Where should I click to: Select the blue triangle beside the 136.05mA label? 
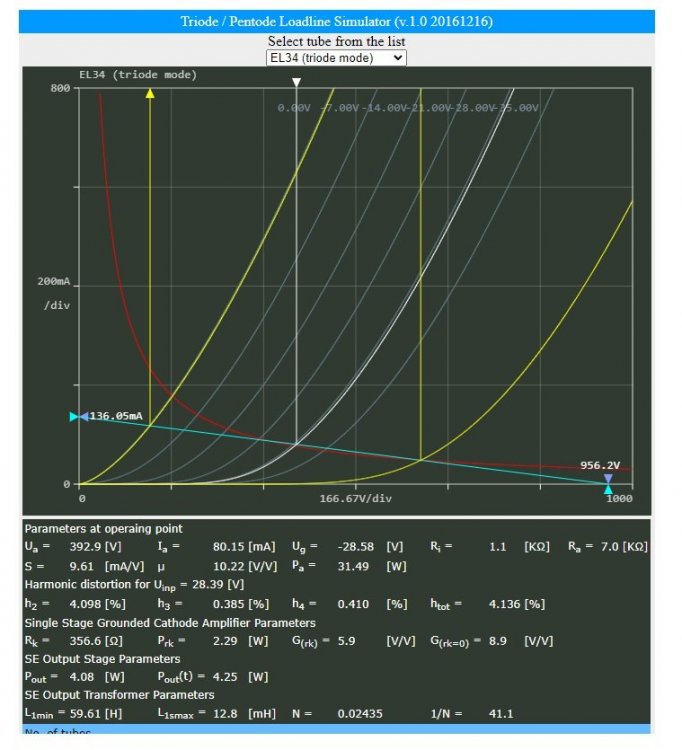pyautogui.click(x=85, y=416)
